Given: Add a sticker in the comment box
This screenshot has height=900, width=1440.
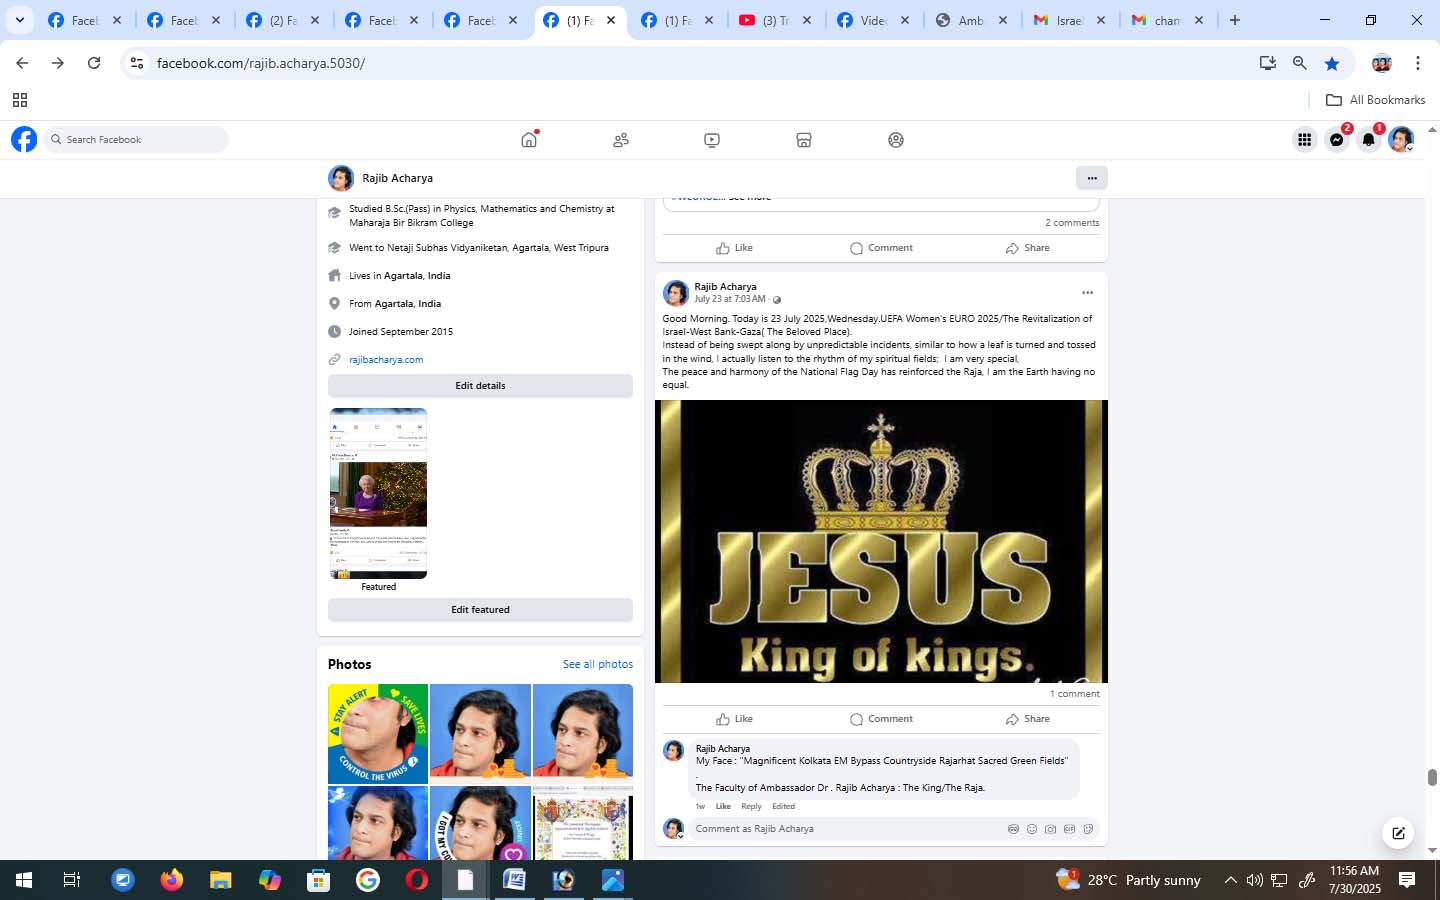Looking at the screenshot, I should (1088, 829).
